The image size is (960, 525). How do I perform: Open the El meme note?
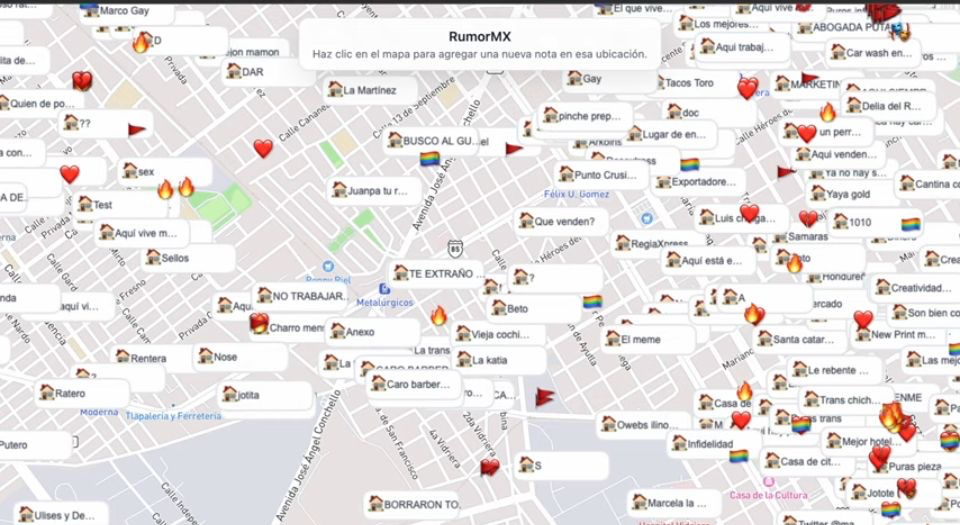648,338
